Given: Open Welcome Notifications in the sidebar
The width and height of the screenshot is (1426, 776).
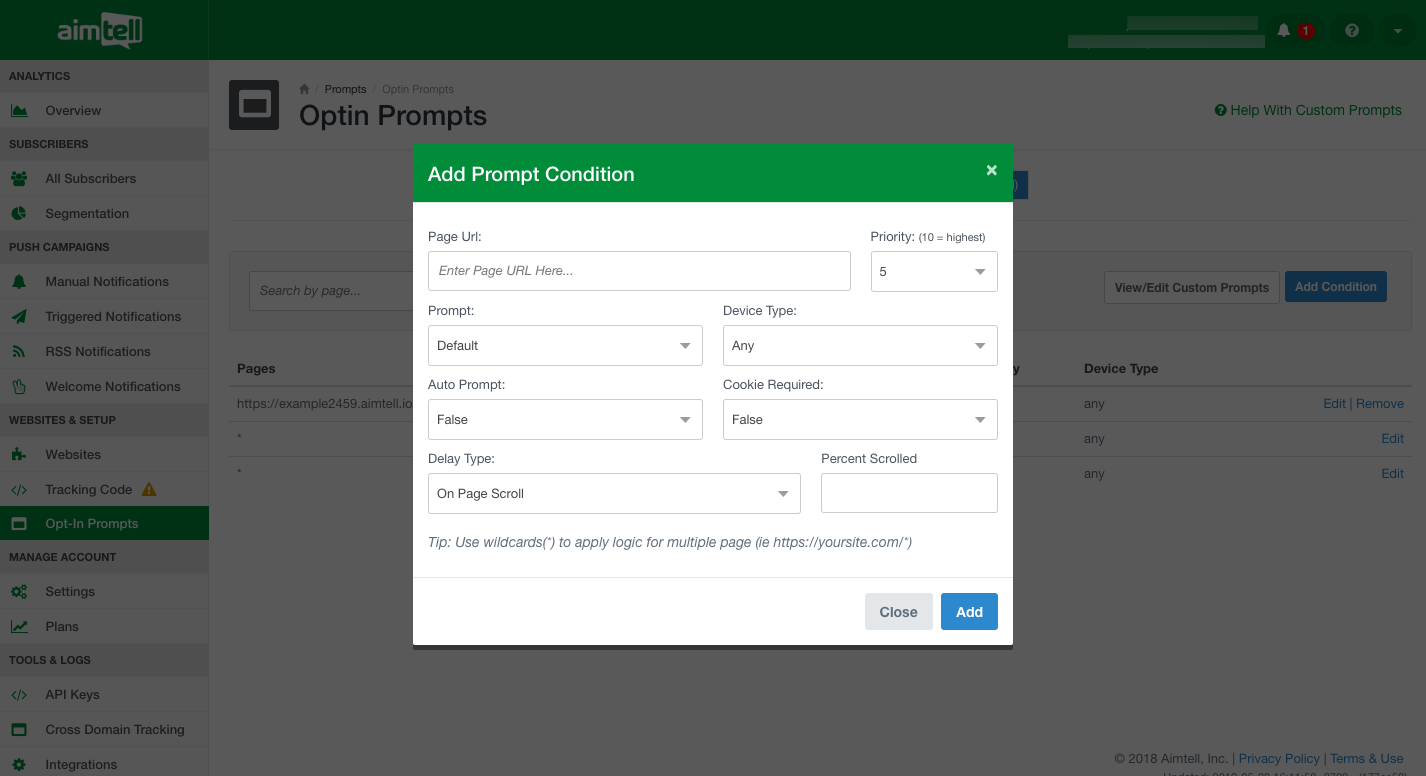Looking at the screenshot, I should (x=112, y=386).
